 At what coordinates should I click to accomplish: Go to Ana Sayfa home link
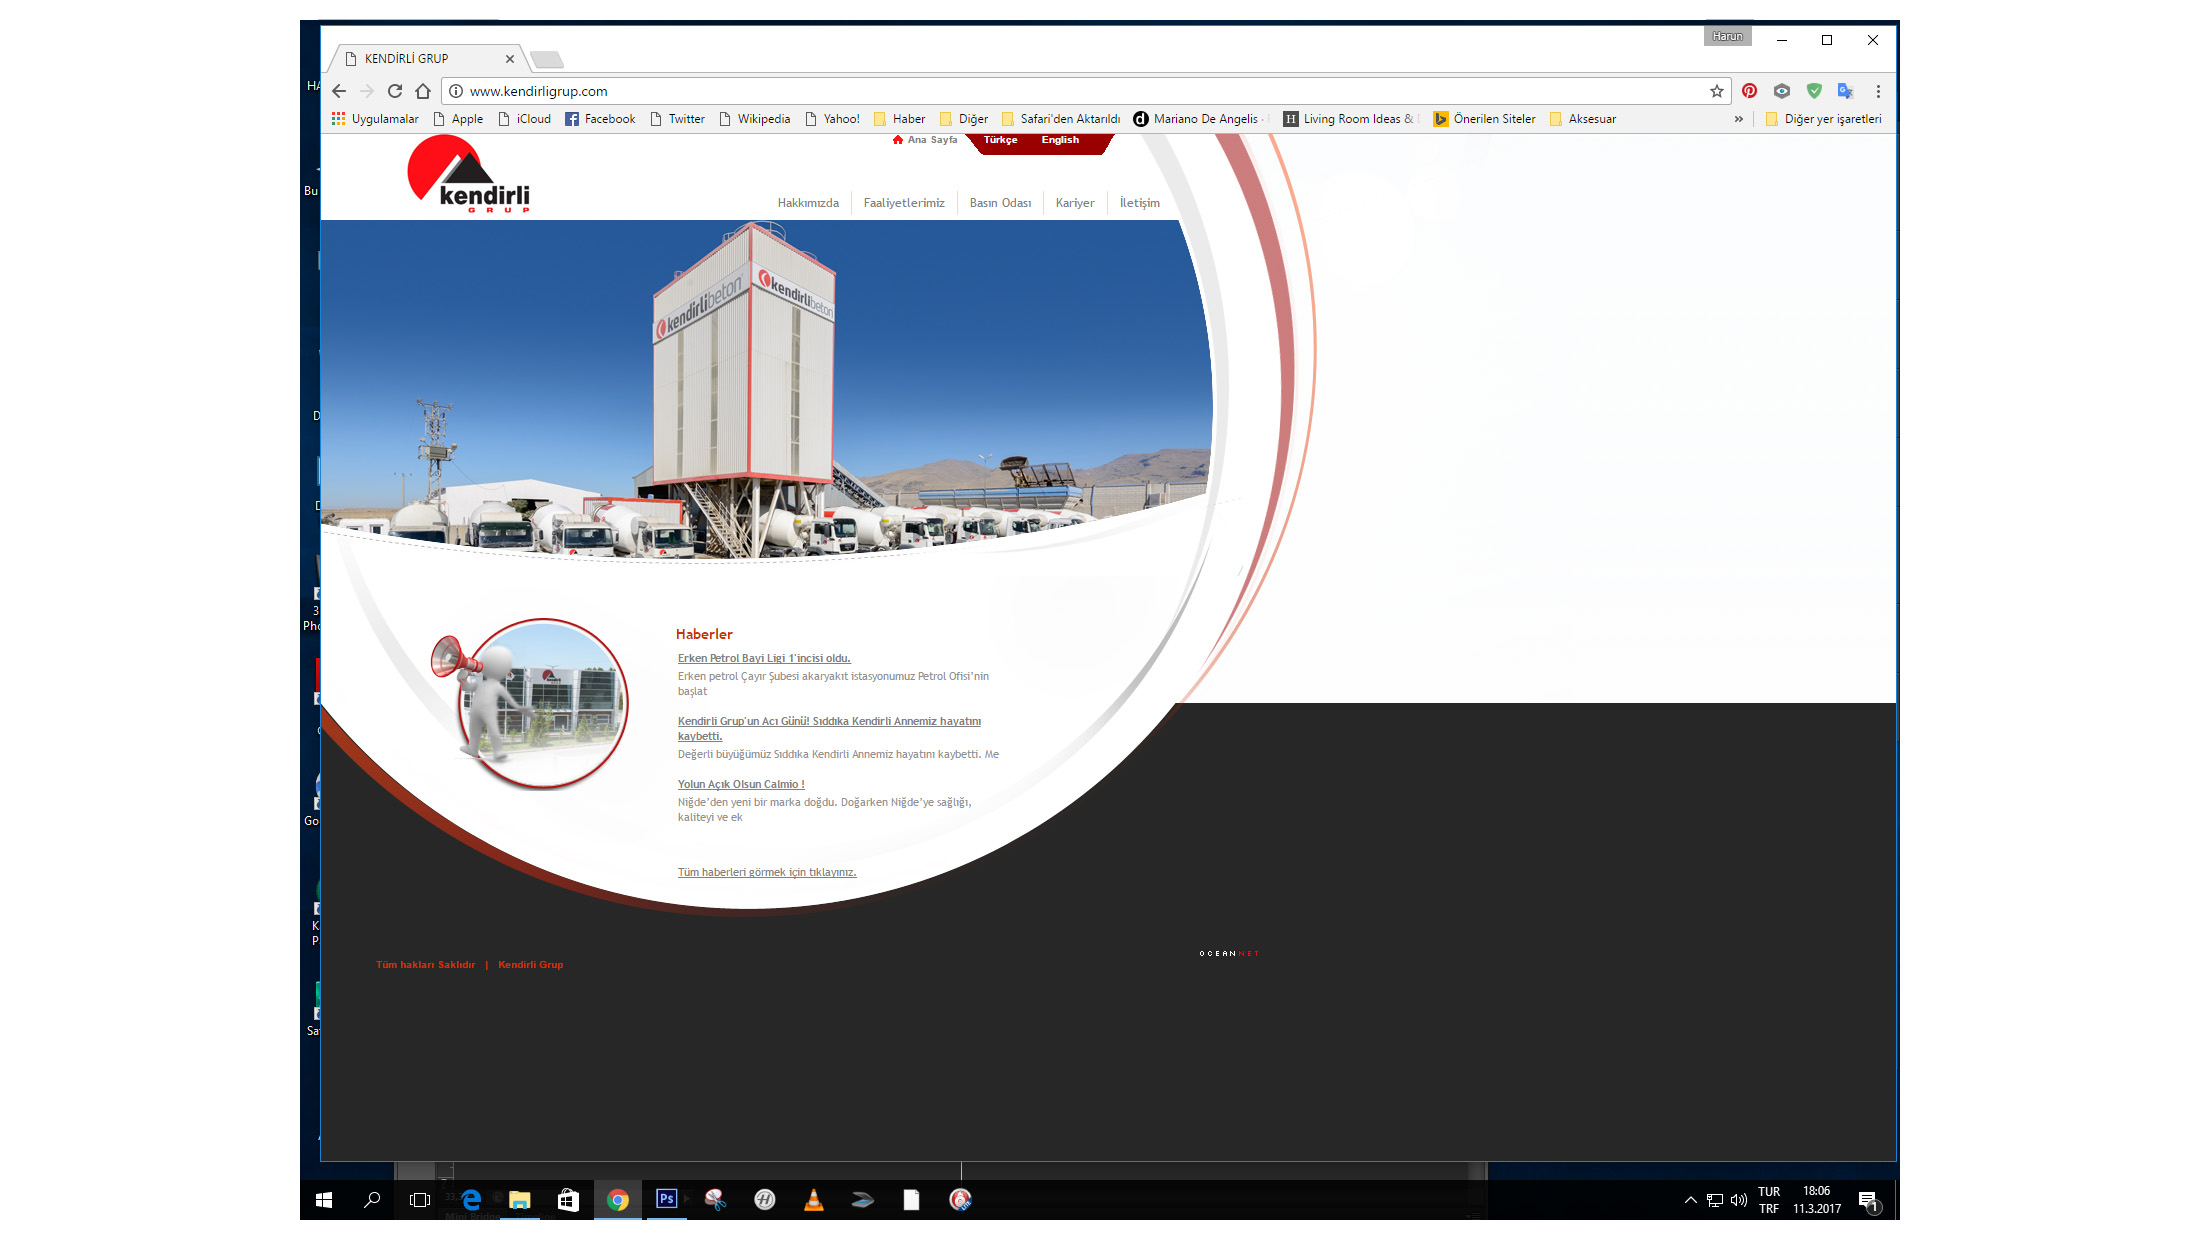(925, 140)
